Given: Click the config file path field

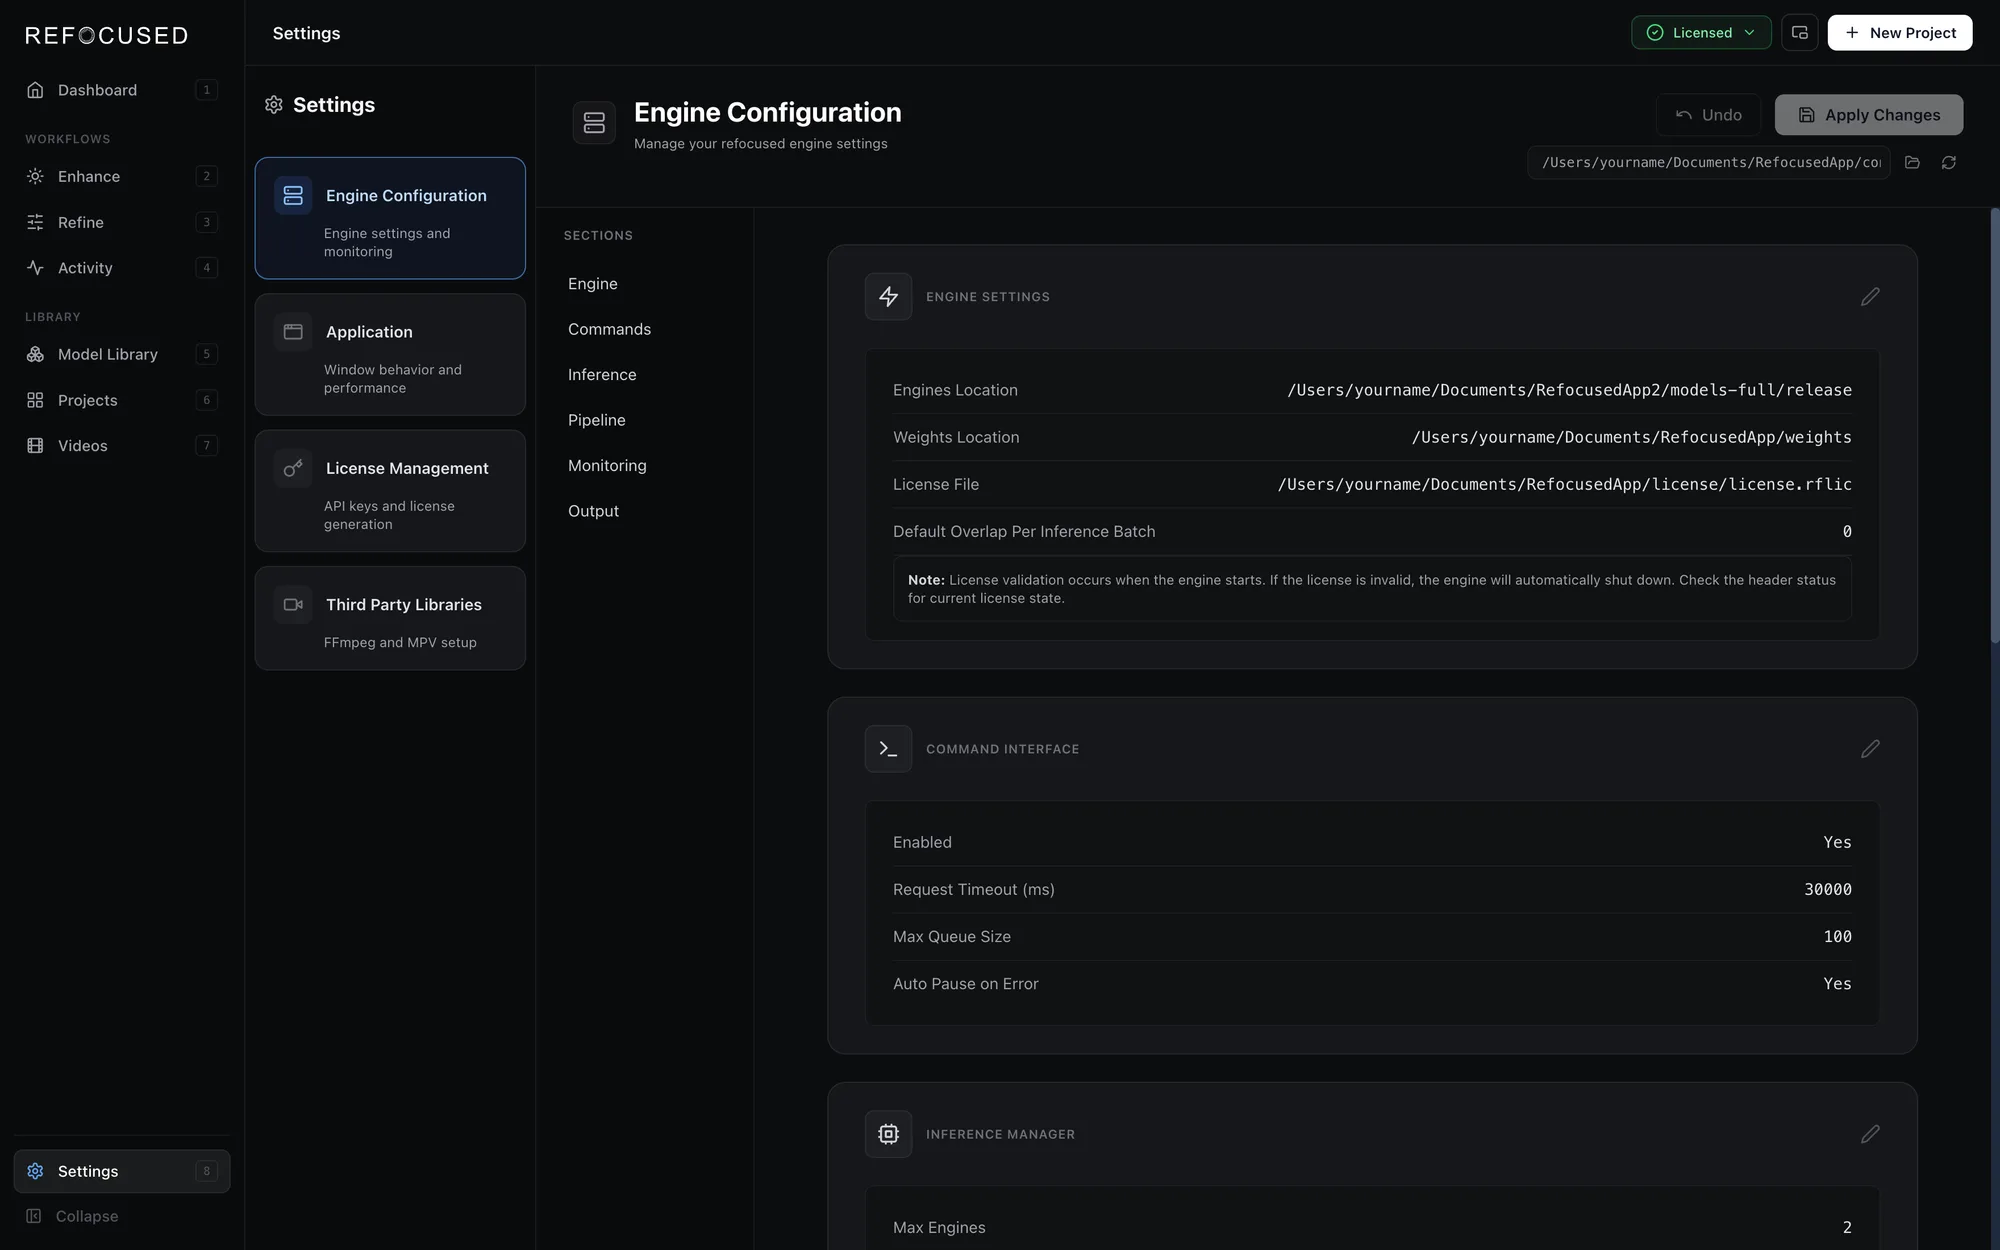Looking at the screenshot, I should [x=1708, y=162].
